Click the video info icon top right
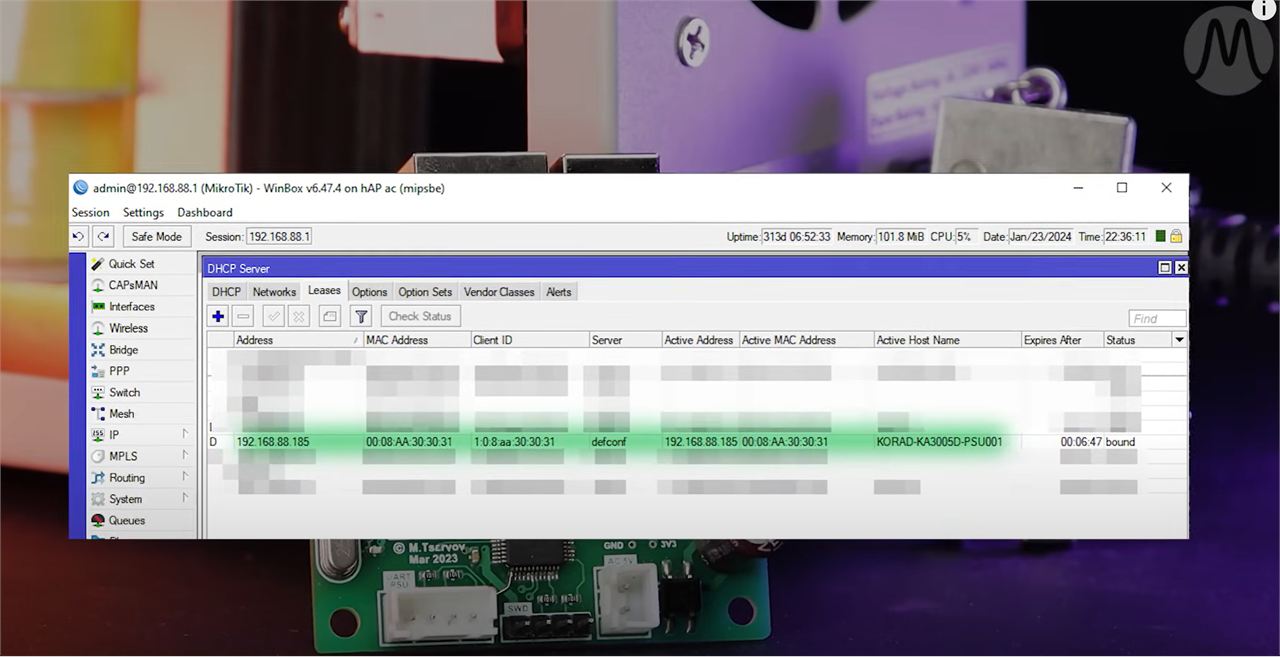This screenshot has height=657, width=1280. coord(1266,10)
